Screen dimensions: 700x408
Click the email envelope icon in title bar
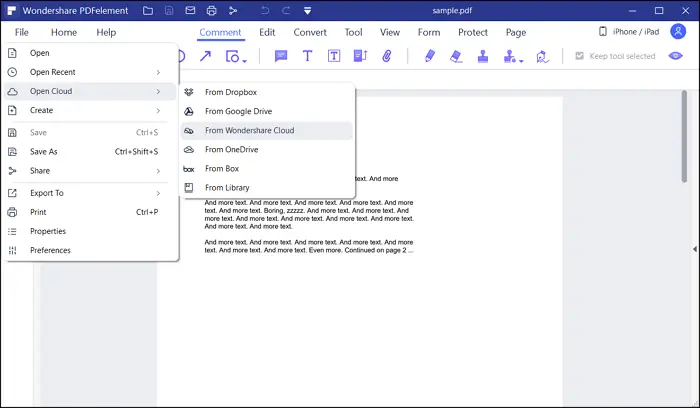(x=190, y=10)
